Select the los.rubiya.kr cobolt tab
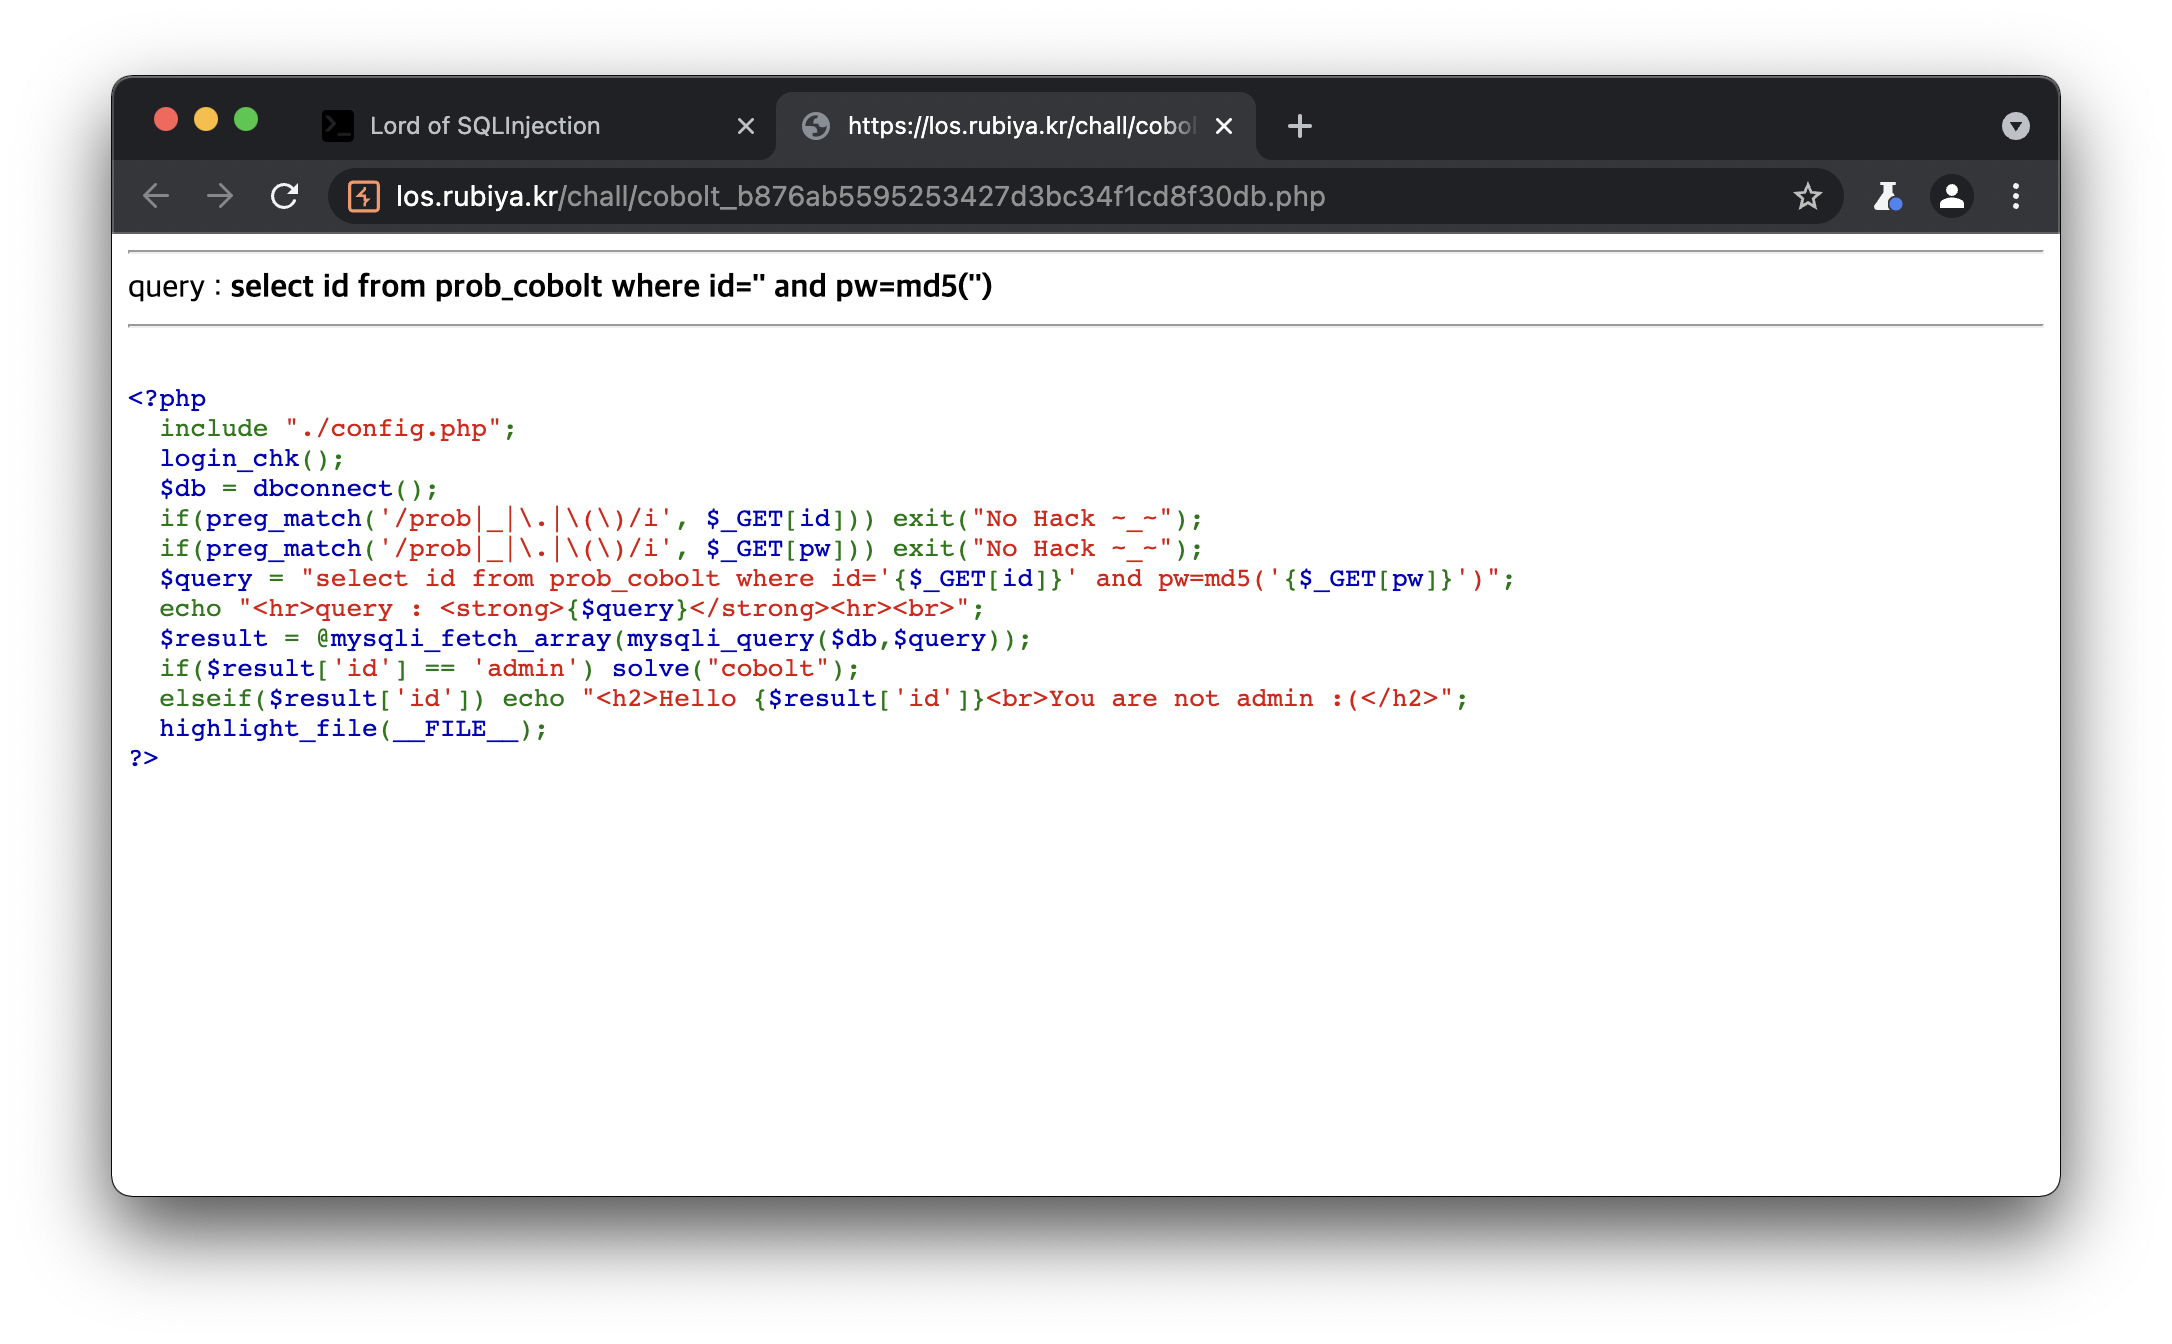 click(x=1020, y=126)
